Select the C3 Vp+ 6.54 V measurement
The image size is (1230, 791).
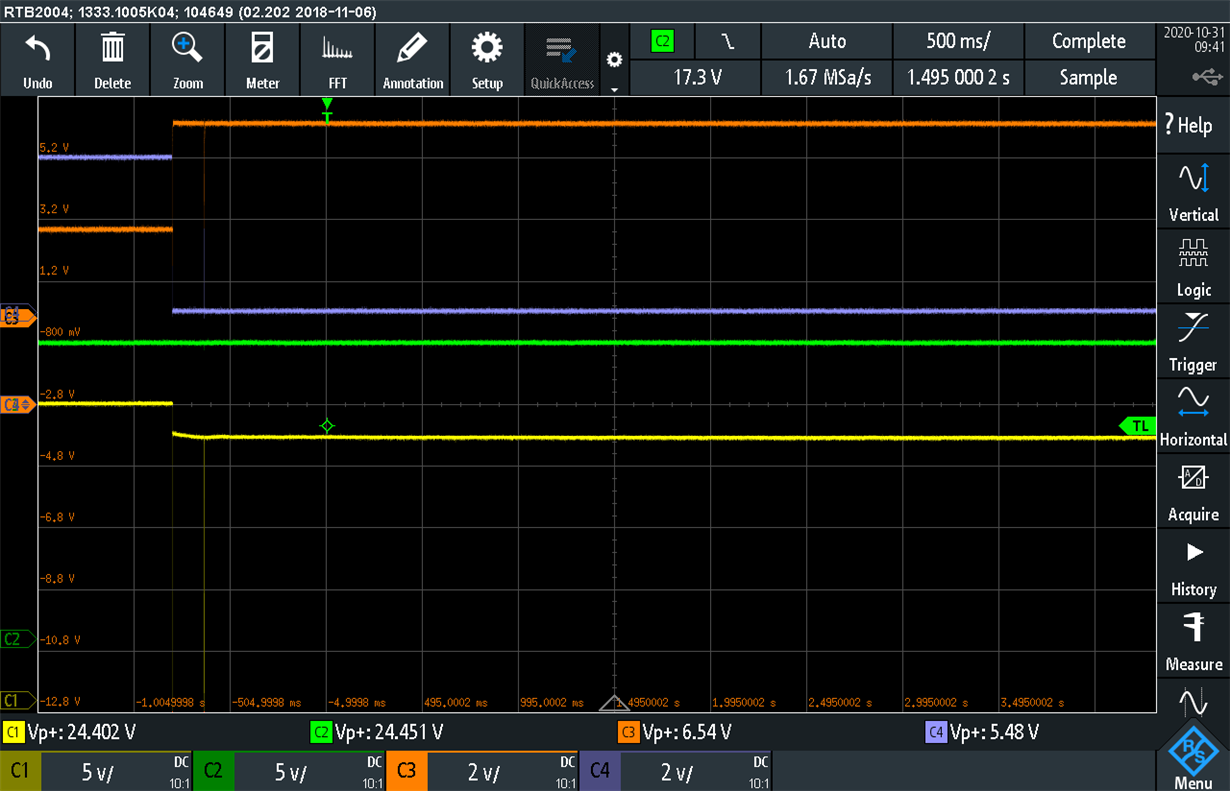(675, 733)
